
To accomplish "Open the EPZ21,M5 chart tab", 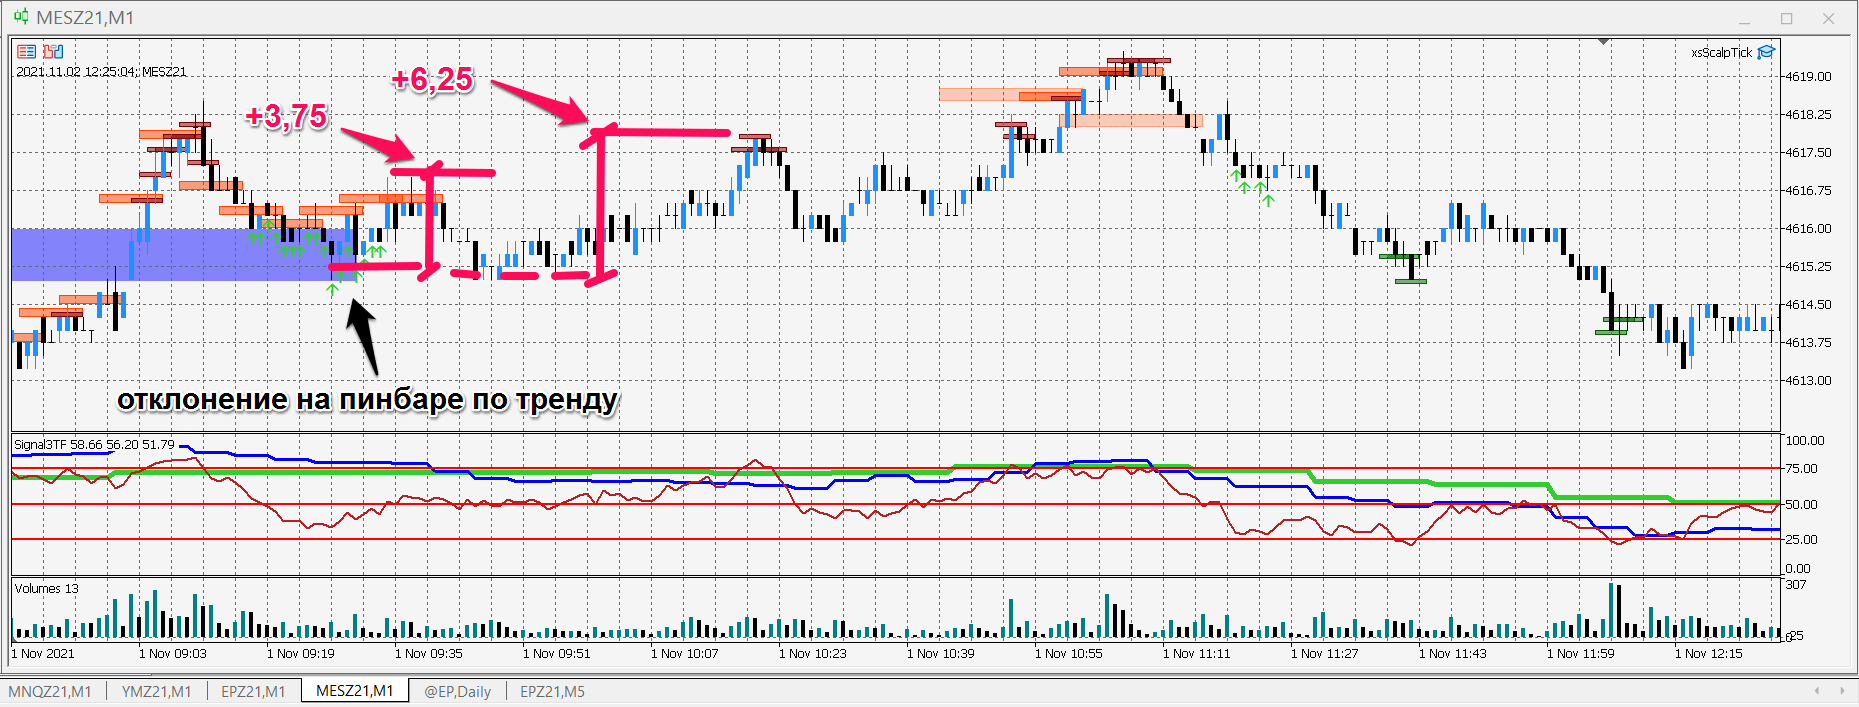I will tap(552, 691).
